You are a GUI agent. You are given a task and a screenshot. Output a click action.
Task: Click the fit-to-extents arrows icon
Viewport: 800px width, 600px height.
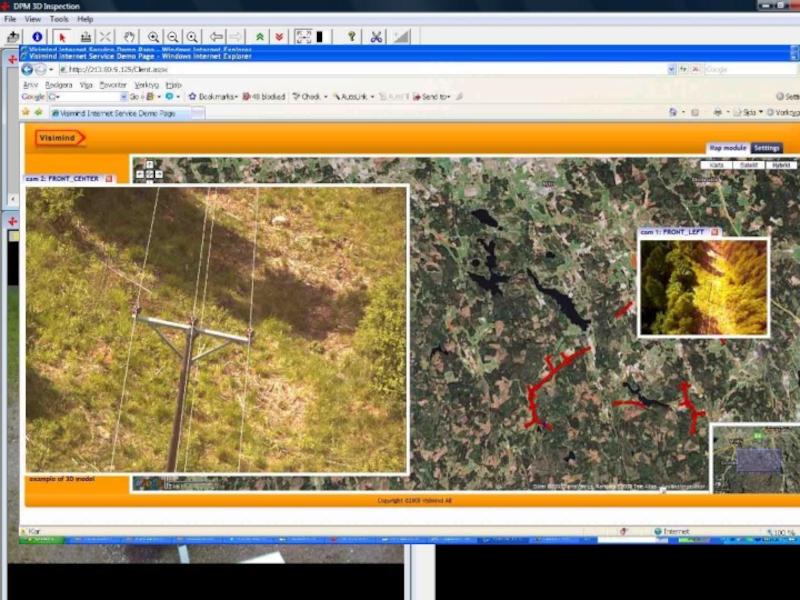tap(304, 37)
